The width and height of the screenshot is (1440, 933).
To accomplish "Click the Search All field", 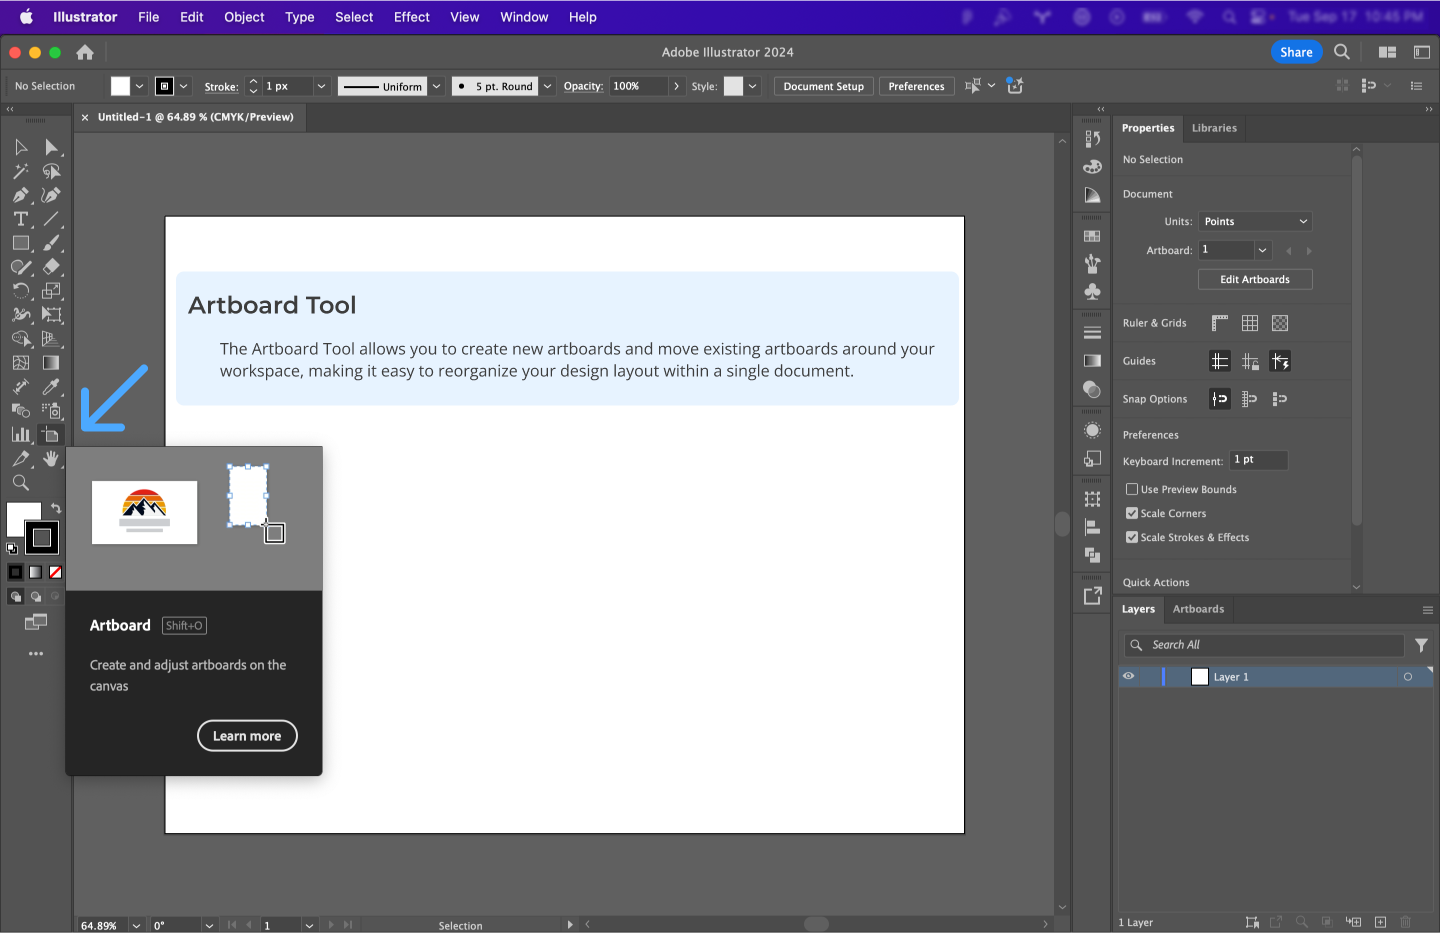I will point(1265,645).
